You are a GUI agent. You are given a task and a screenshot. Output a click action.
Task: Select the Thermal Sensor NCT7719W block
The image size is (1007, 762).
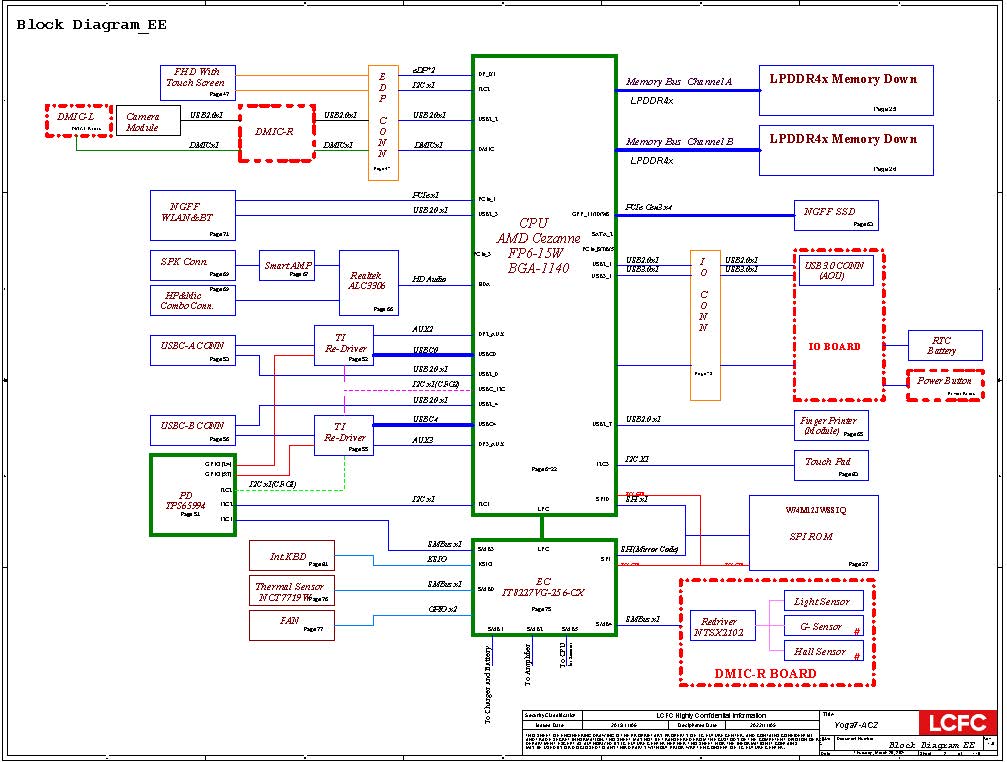pyautogui.click(x=292, y=590)
